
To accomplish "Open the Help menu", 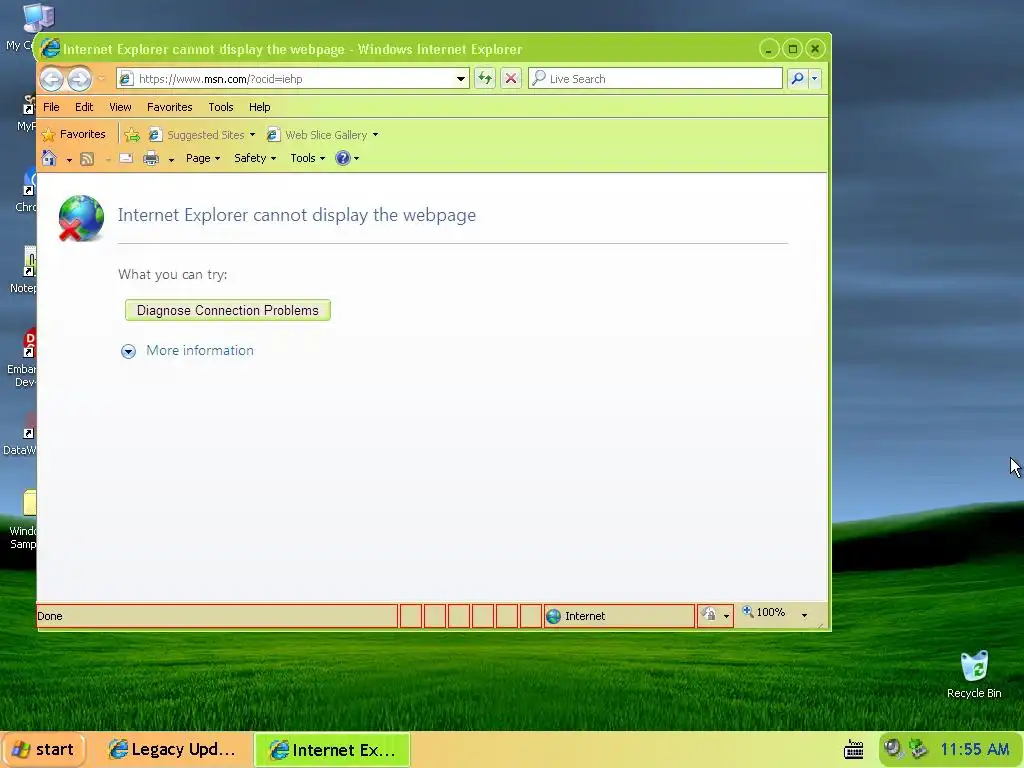I will pos(259,107).
